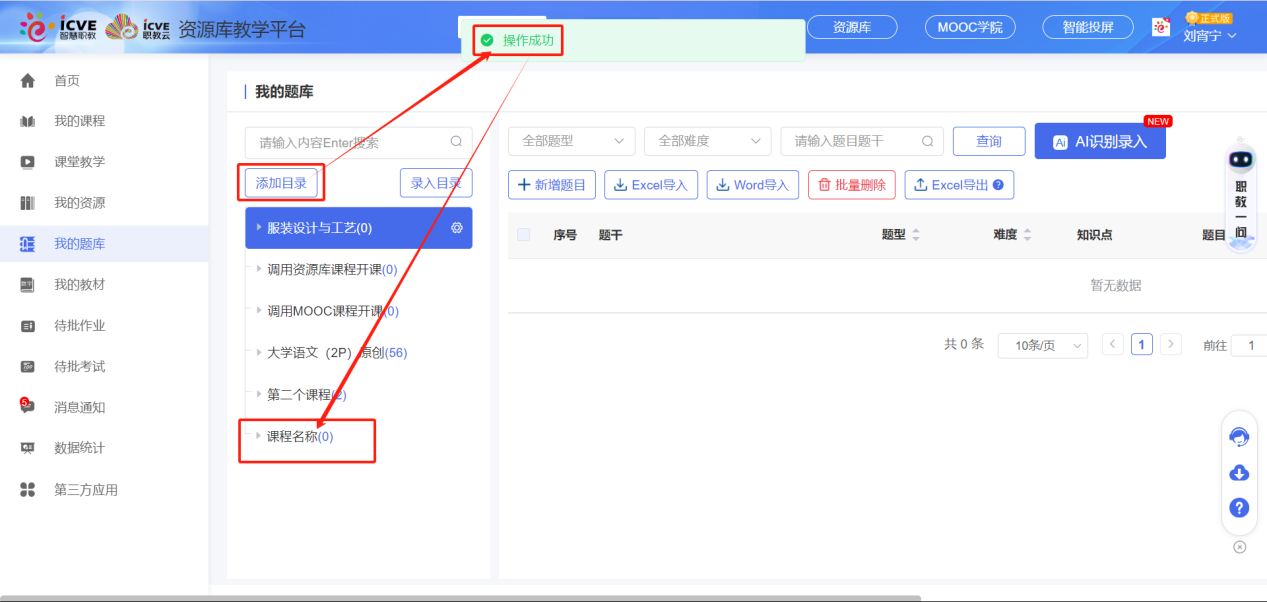1267x602 pixels.
Task: Click the download app icon
Action: click(x=1239, y=473)
